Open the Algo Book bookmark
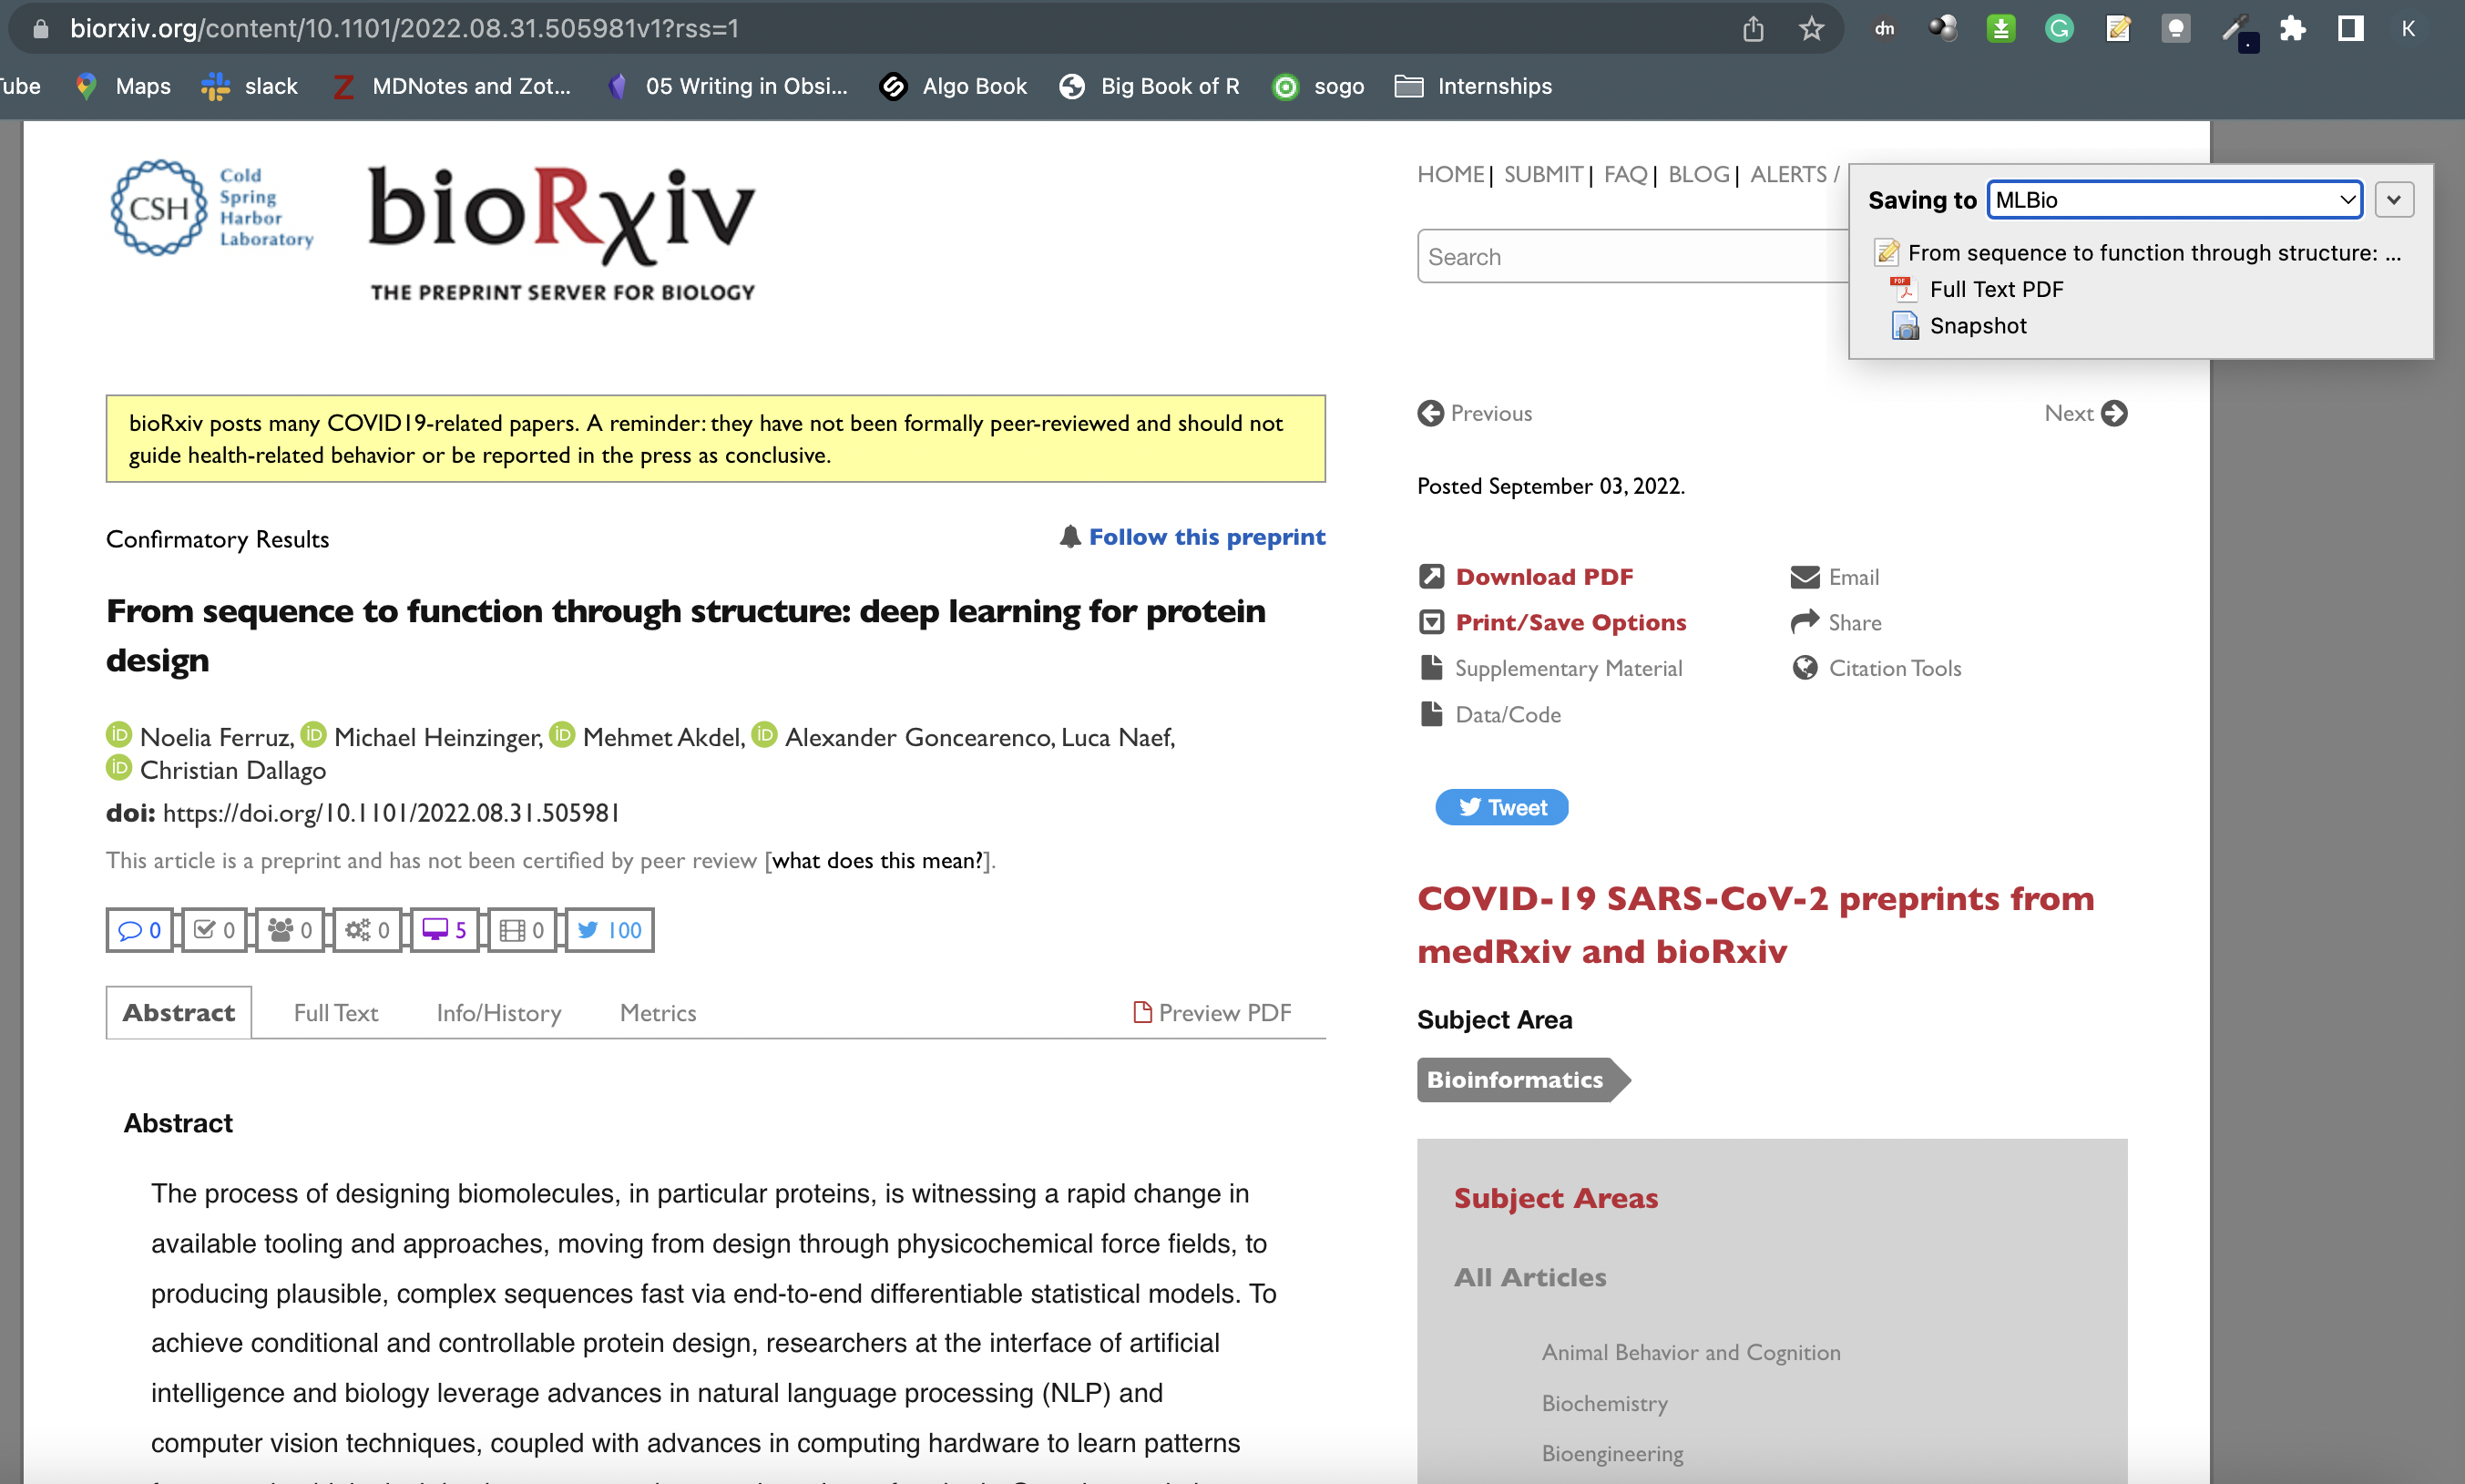 coord(953,86)
